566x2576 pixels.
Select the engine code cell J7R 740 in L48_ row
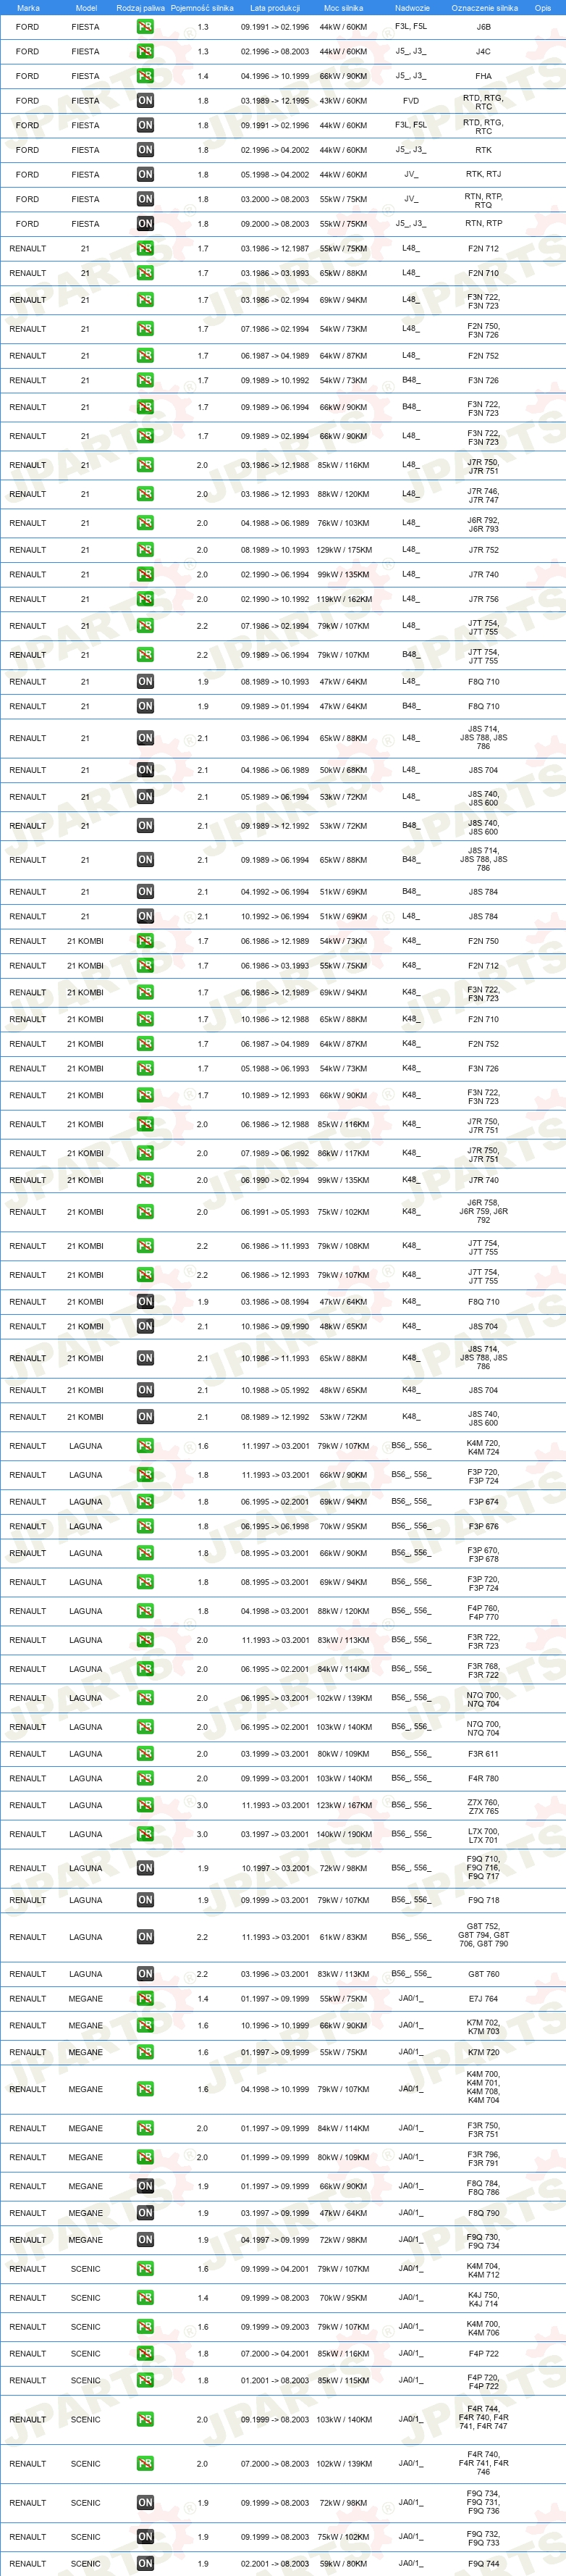(x=483, y=575)
